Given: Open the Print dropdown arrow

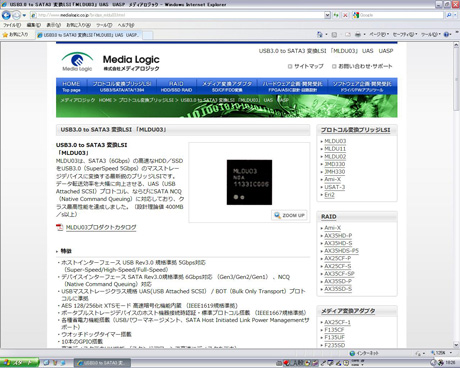Looking at the screenshot, I should [364, 34].
